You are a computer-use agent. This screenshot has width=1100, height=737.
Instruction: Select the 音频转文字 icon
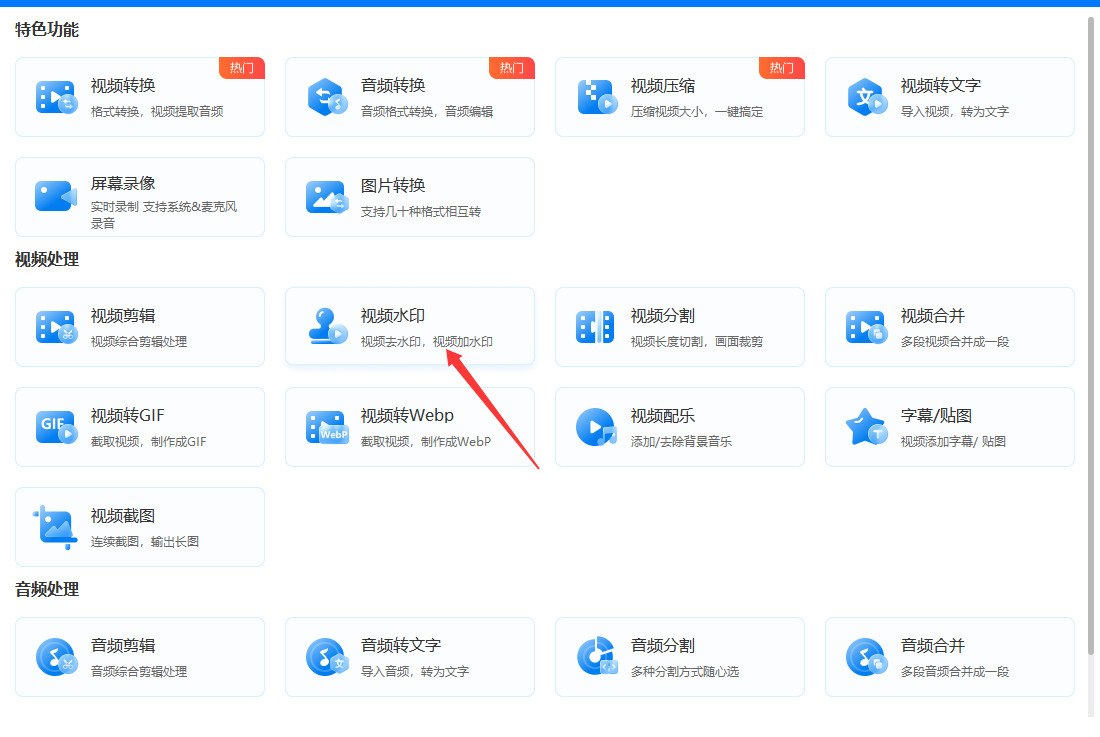click(327, 657)
